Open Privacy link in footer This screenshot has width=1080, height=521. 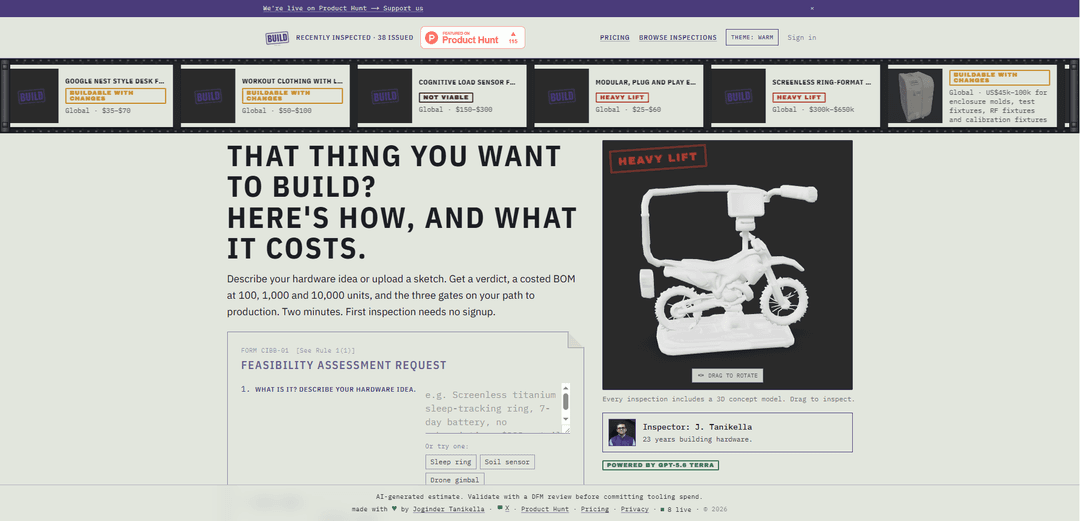point(634,509)
